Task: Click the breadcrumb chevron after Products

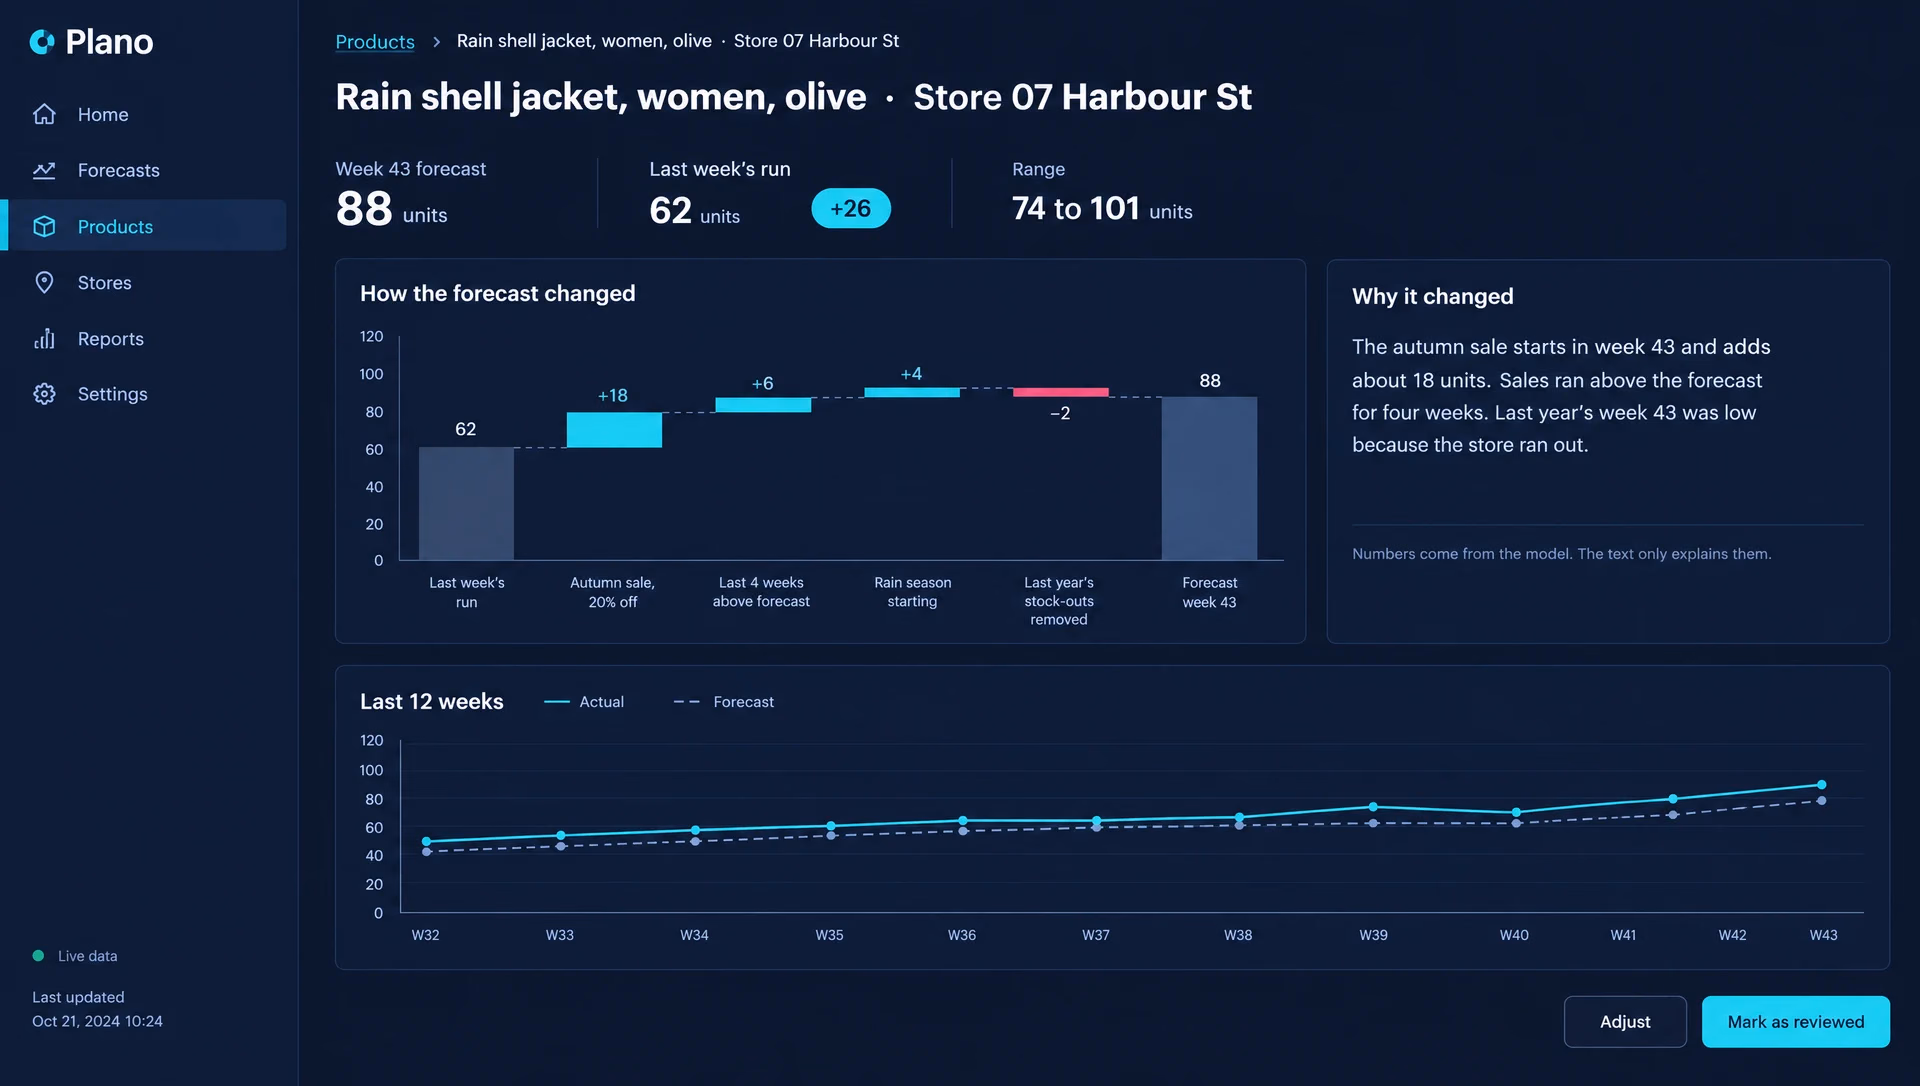Action: coord(436,42)
